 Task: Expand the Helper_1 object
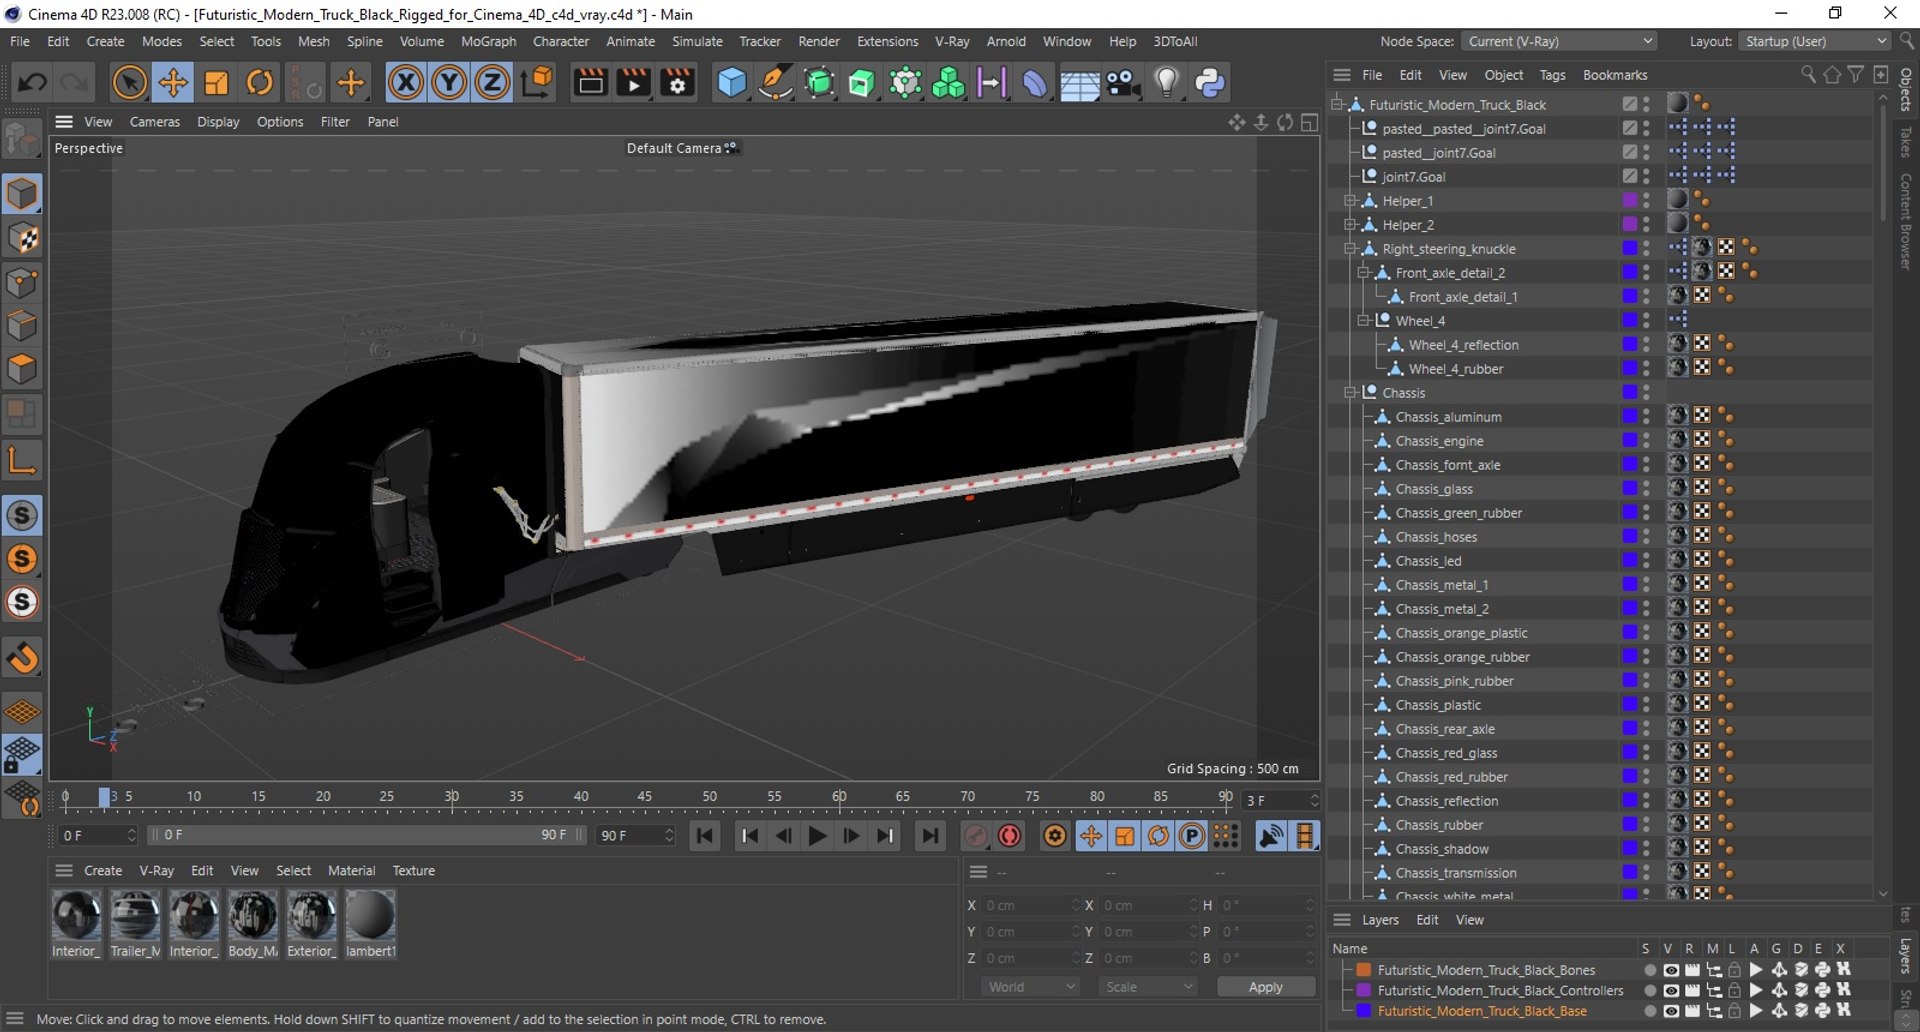click(x=1350, y=201)
